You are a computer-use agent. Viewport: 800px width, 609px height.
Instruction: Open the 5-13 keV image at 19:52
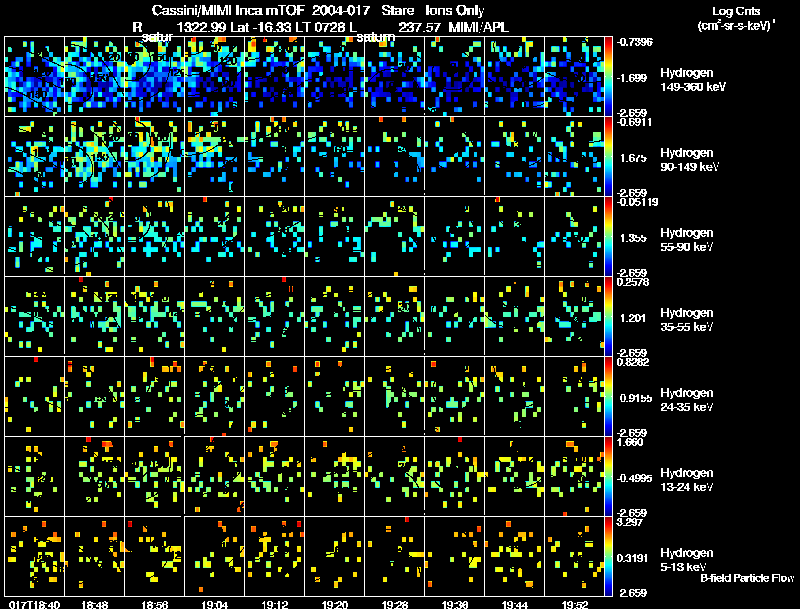574,557
